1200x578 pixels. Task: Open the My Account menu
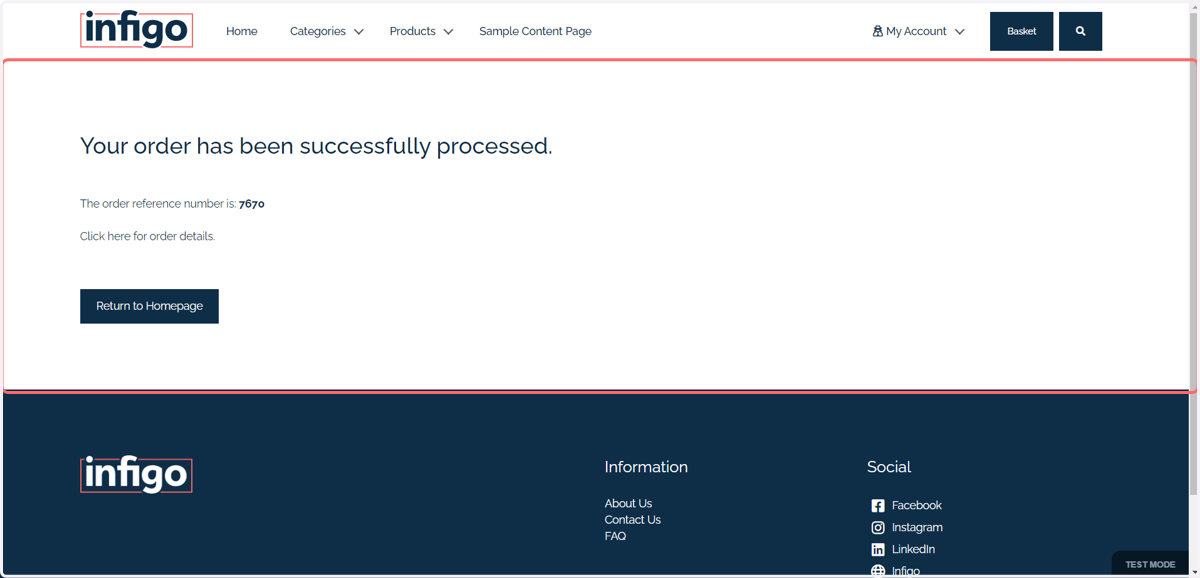pyautogui.click(x=918, y=31)
